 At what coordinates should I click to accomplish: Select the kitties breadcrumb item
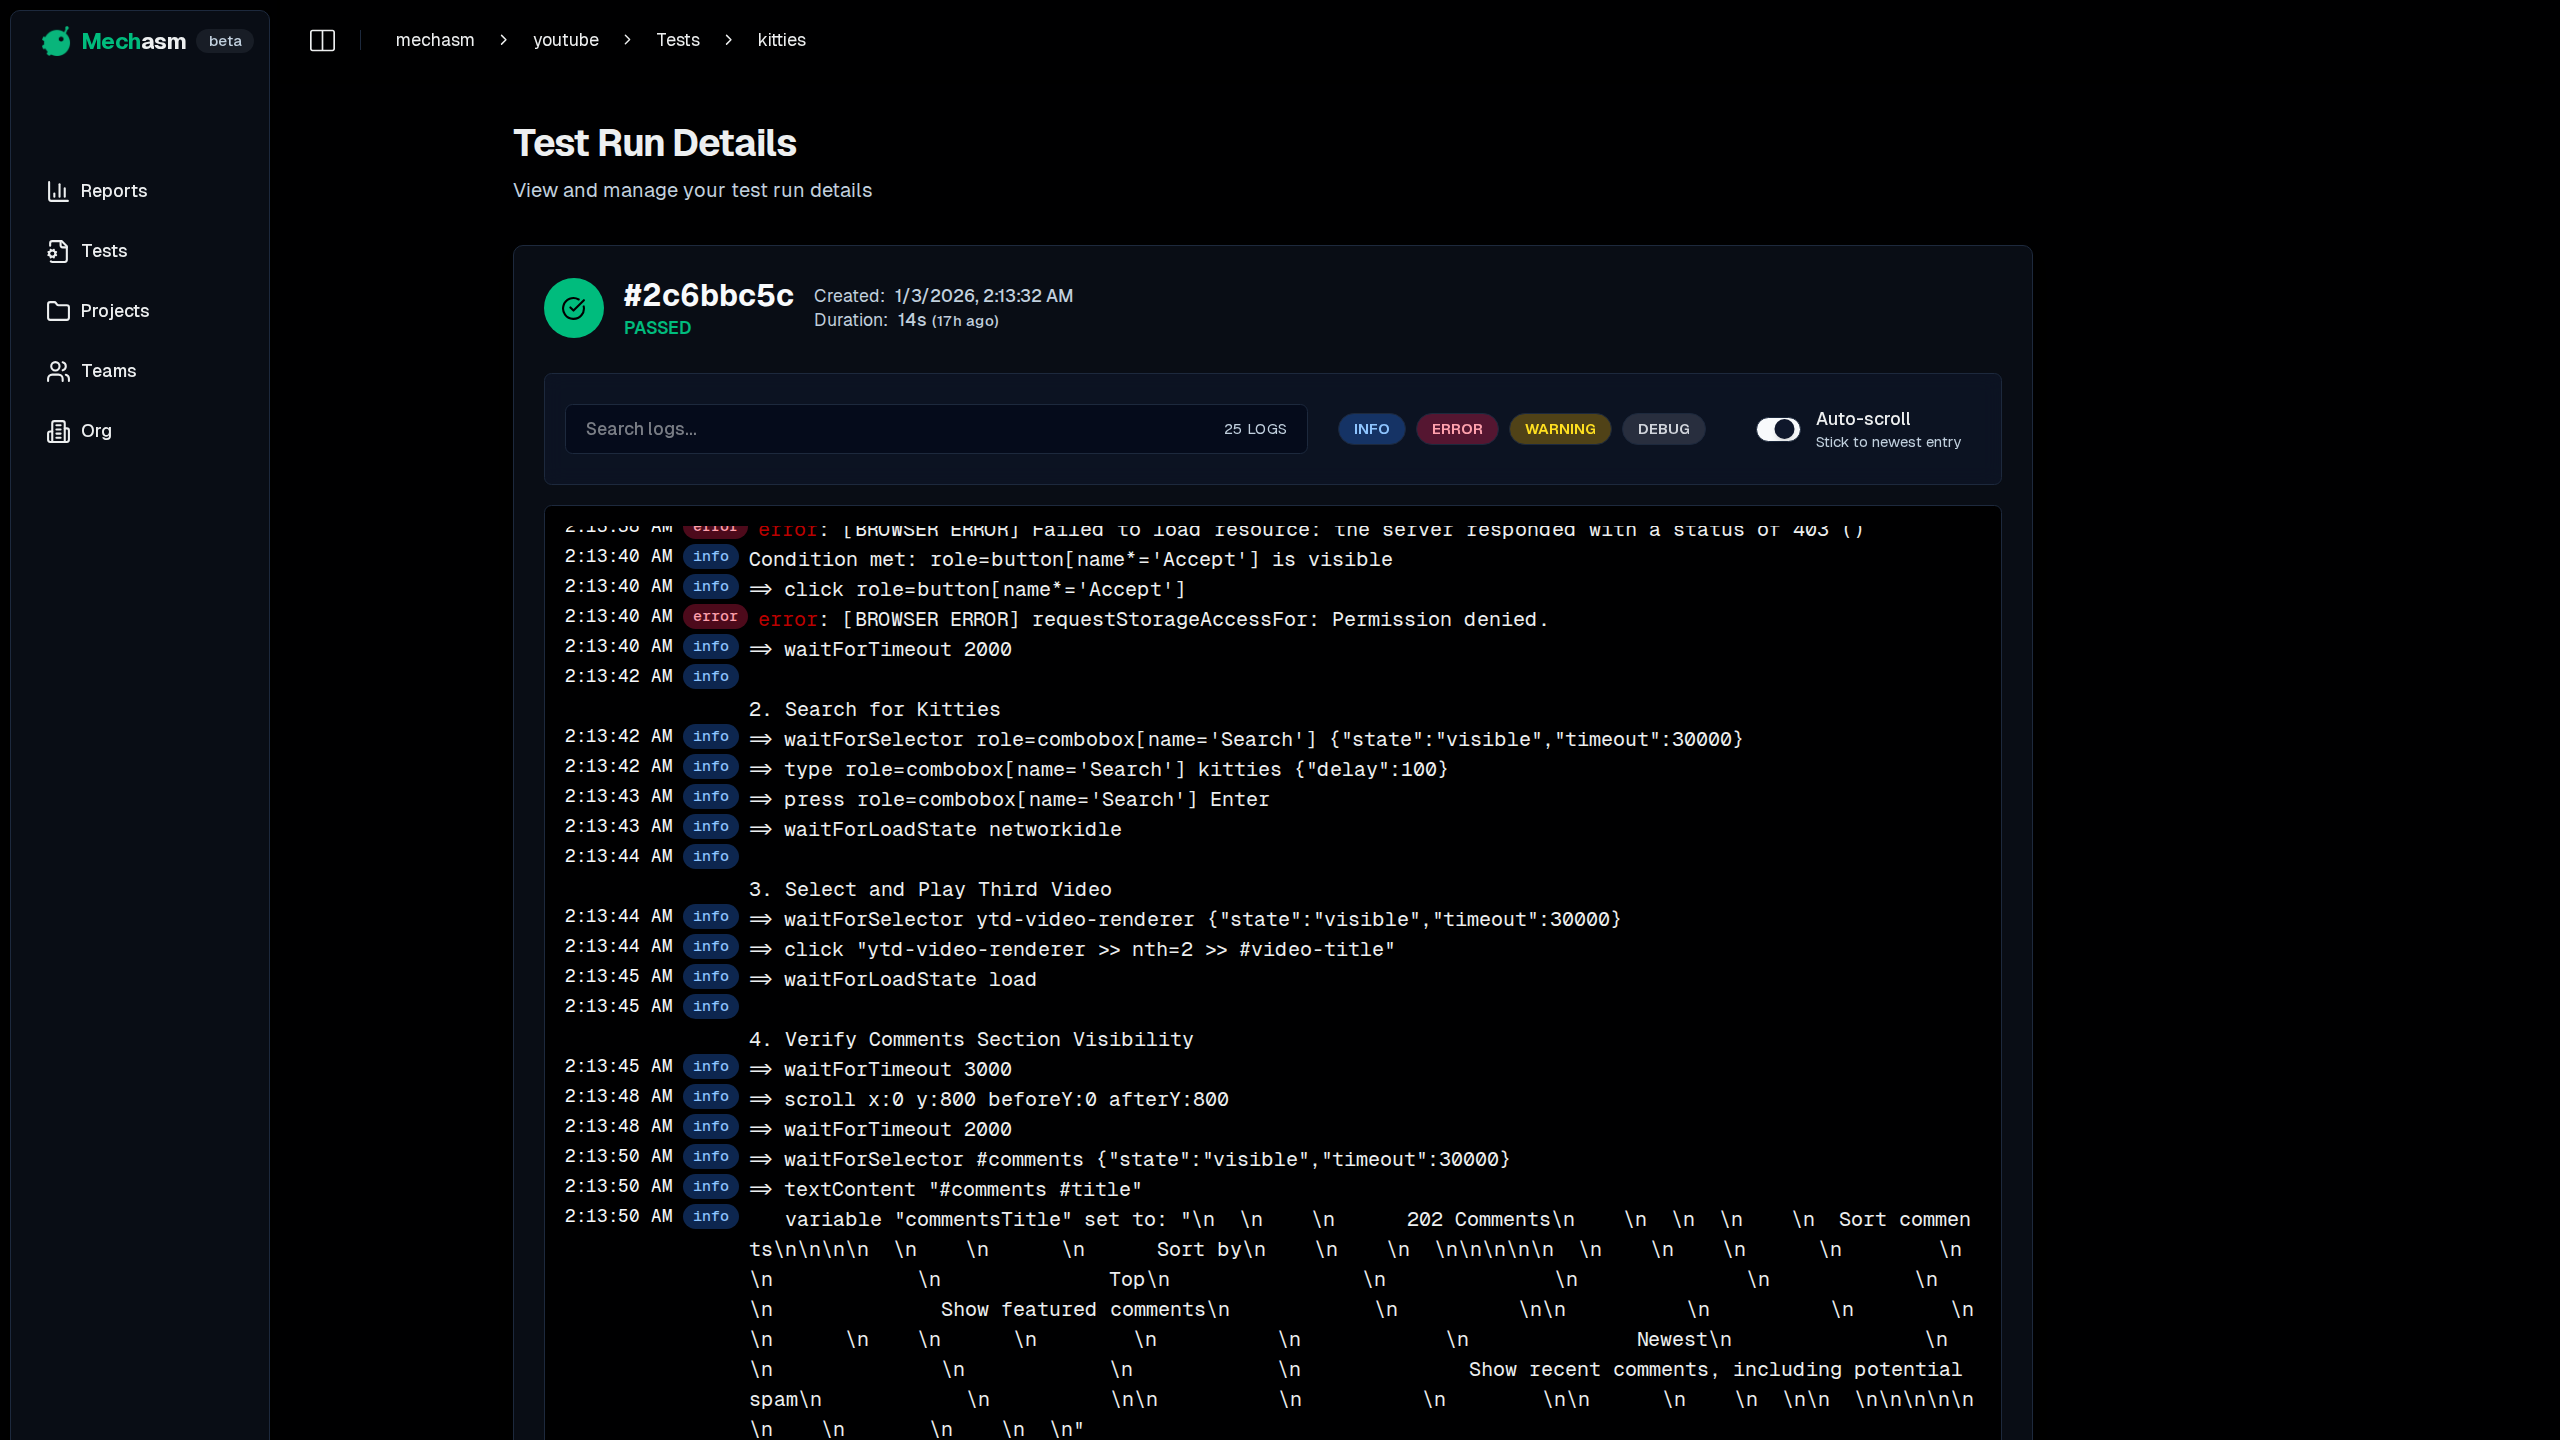tap(781, 40)
